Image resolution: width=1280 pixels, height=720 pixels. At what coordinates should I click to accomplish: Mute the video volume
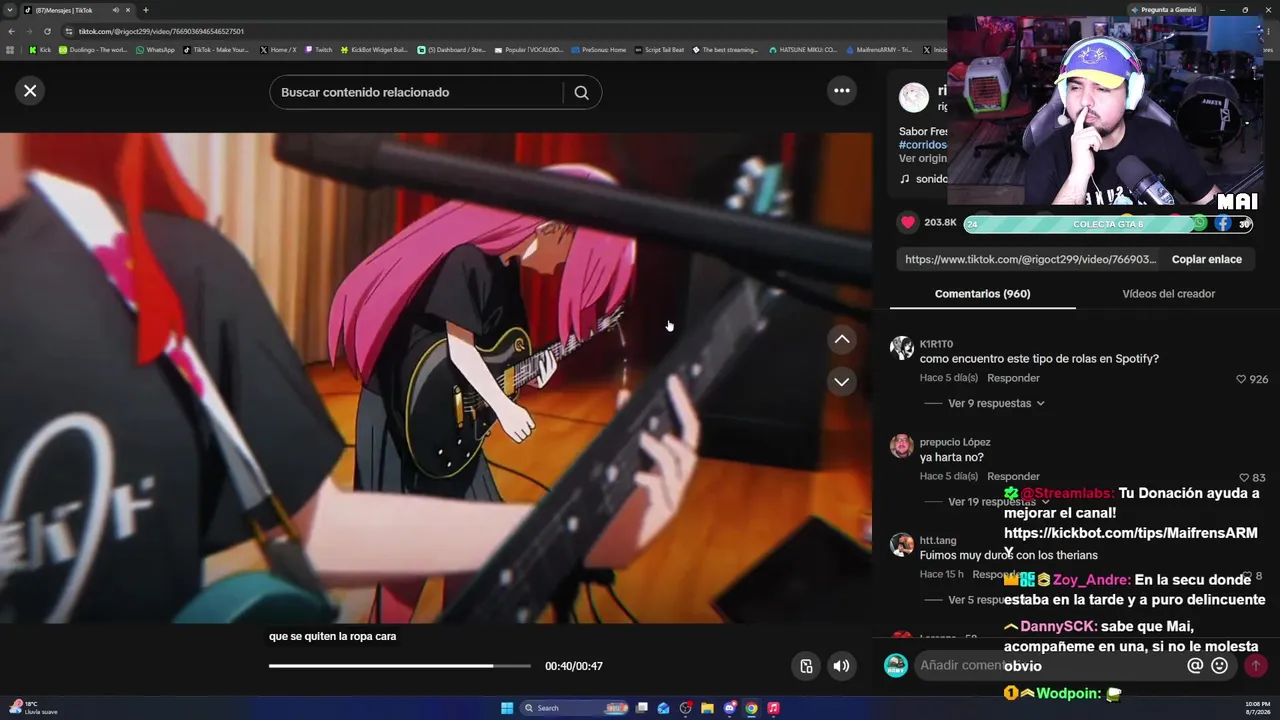click(842, 666)
